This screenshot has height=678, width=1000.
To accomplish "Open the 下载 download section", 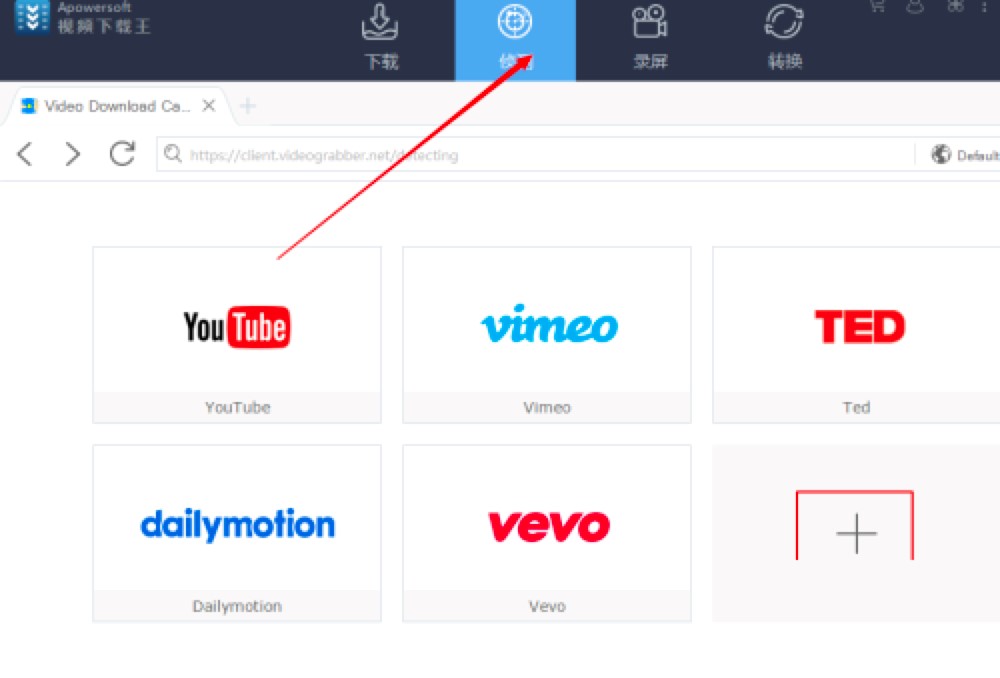I will coord(381,37).
